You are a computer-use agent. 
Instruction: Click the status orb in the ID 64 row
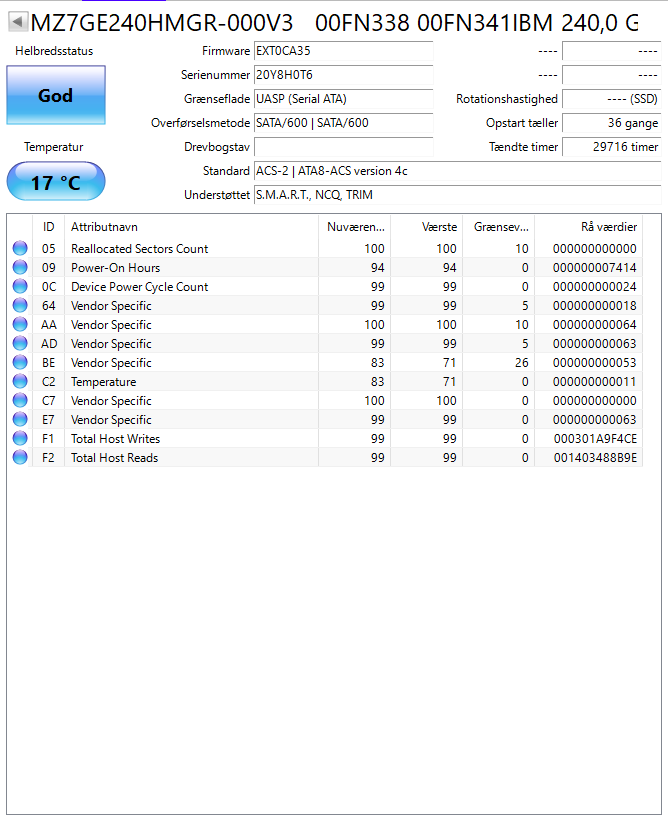20,306
